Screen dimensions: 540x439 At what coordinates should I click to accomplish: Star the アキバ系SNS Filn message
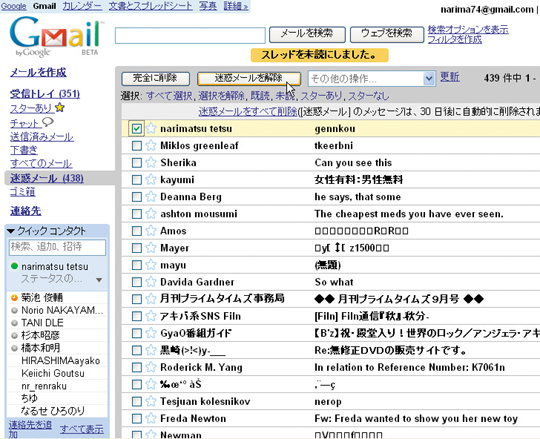pyautogui.click(x=151, y=316)
